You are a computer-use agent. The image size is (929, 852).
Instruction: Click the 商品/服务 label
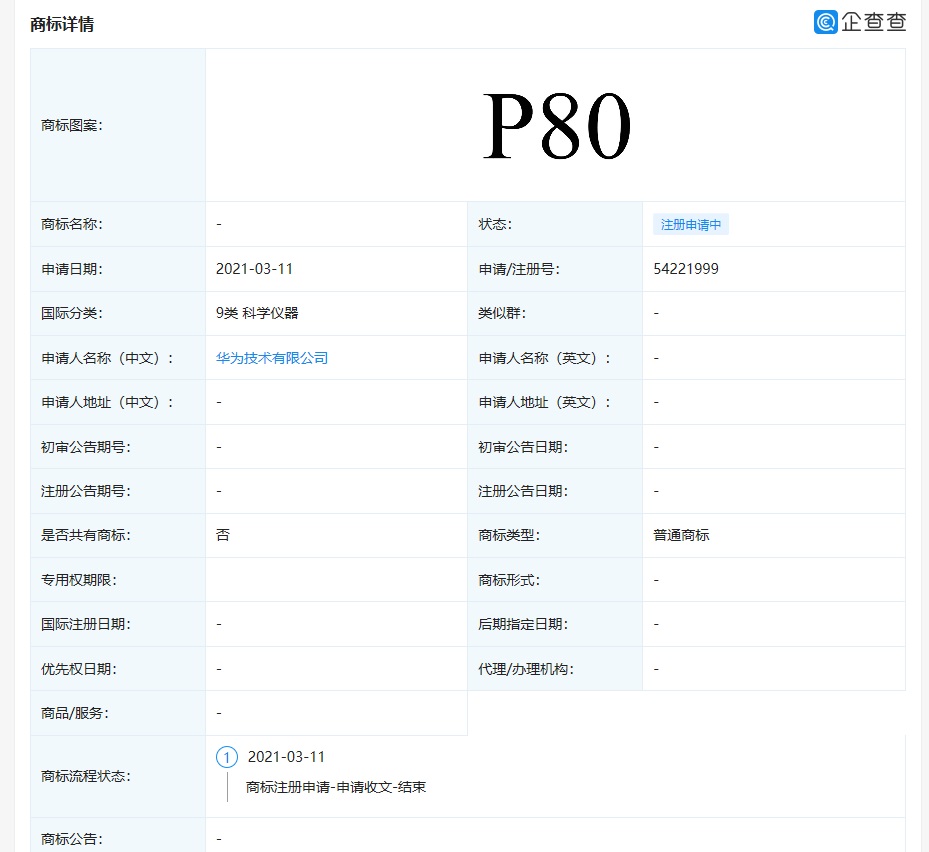[75, 713]
